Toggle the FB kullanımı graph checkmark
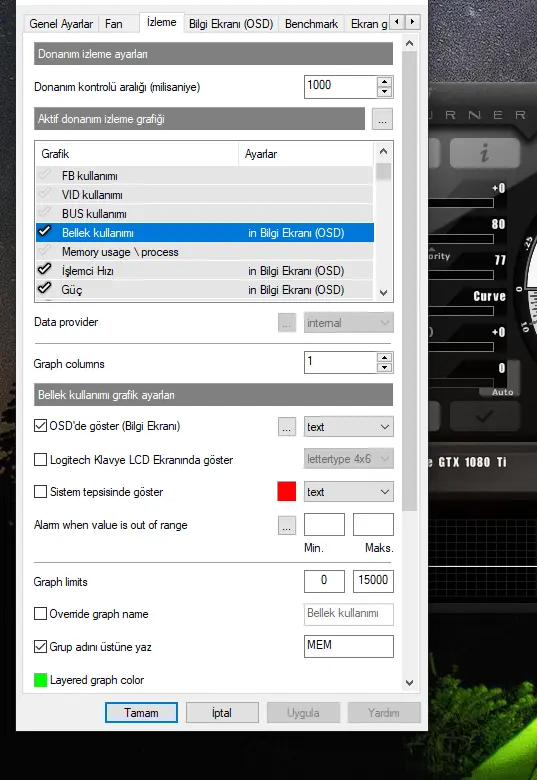 (x=45, y=175)
